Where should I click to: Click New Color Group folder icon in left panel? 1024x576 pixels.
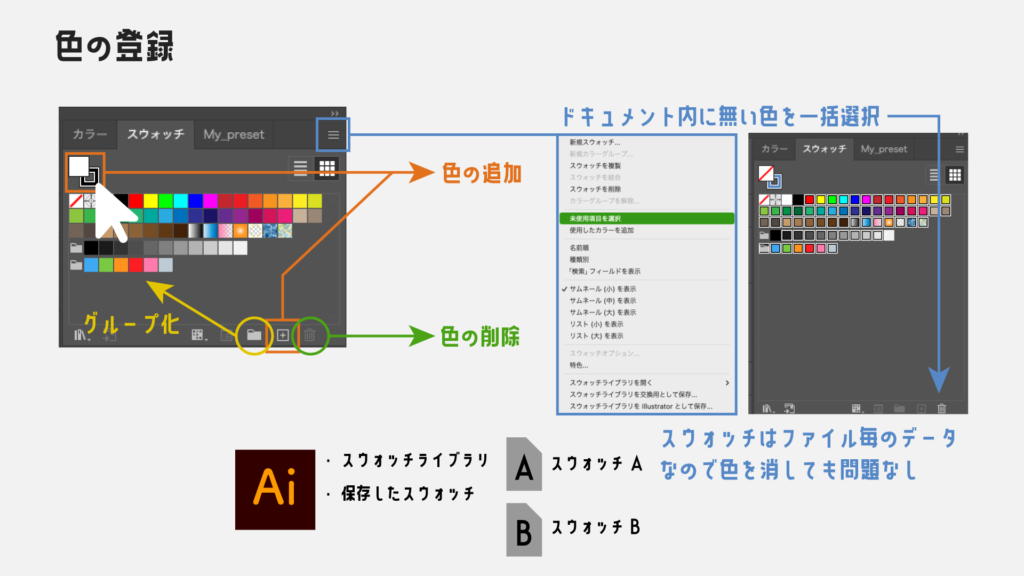tap(254, 335)
